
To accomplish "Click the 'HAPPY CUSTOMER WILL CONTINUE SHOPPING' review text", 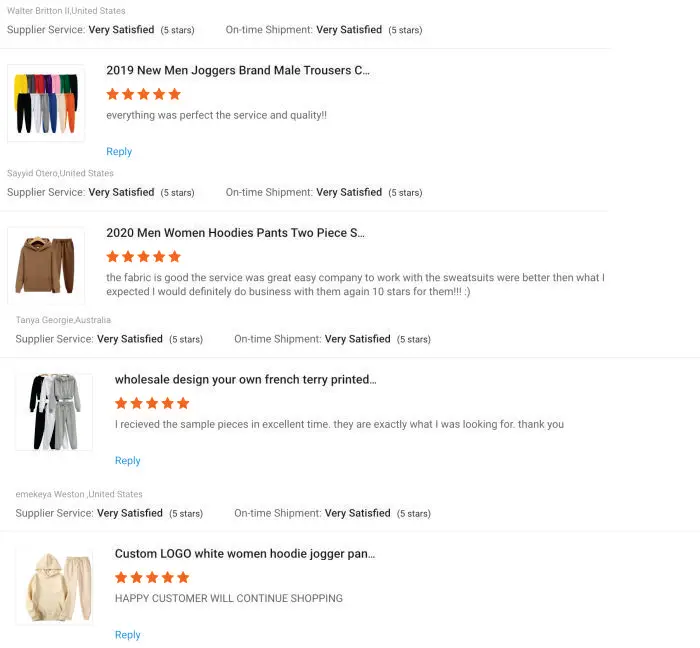I will tap(229, 599).
